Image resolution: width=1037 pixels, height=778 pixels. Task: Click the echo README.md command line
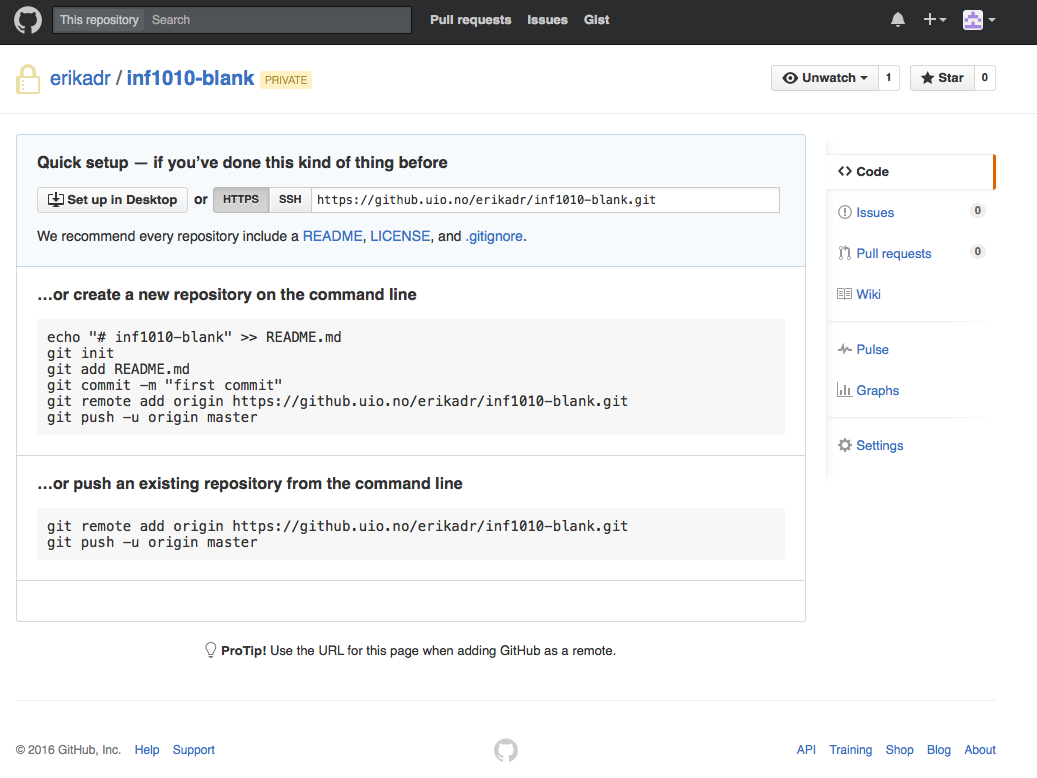[x=194, y=337]
